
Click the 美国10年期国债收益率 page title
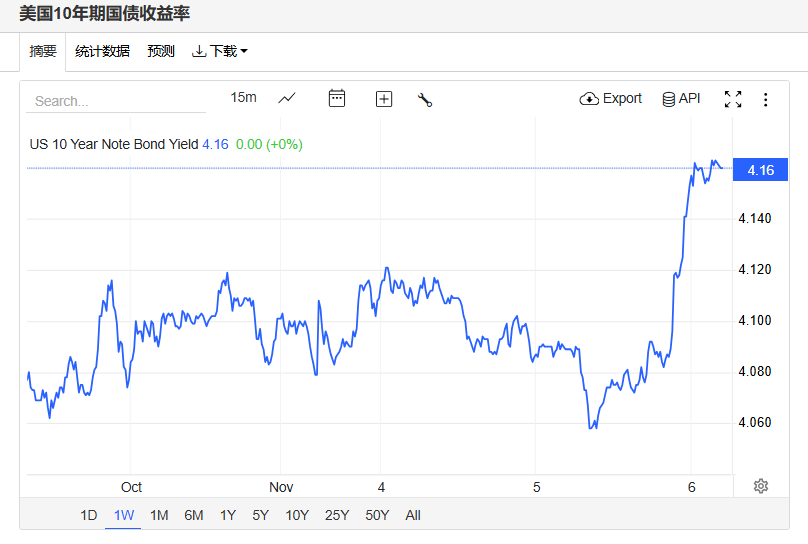pos(105,13)
